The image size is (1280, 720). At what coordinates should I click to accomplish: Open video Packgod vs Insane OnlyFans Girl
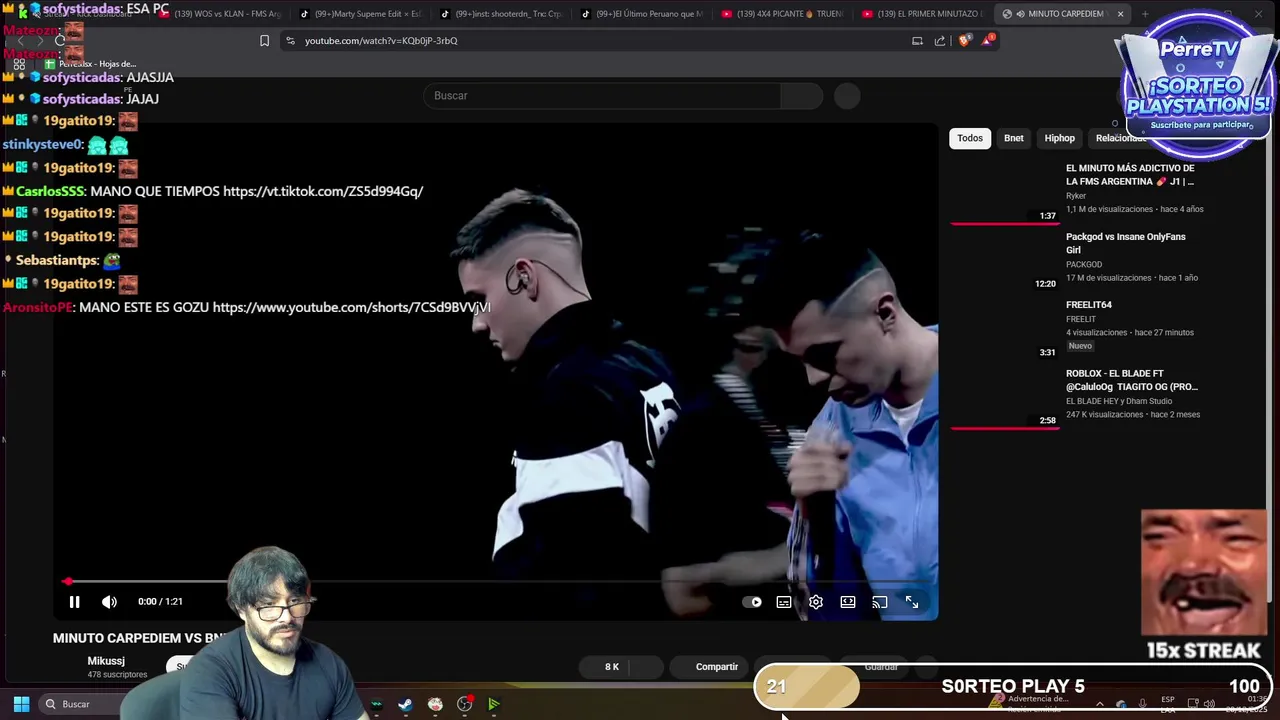click(1126, 243)
